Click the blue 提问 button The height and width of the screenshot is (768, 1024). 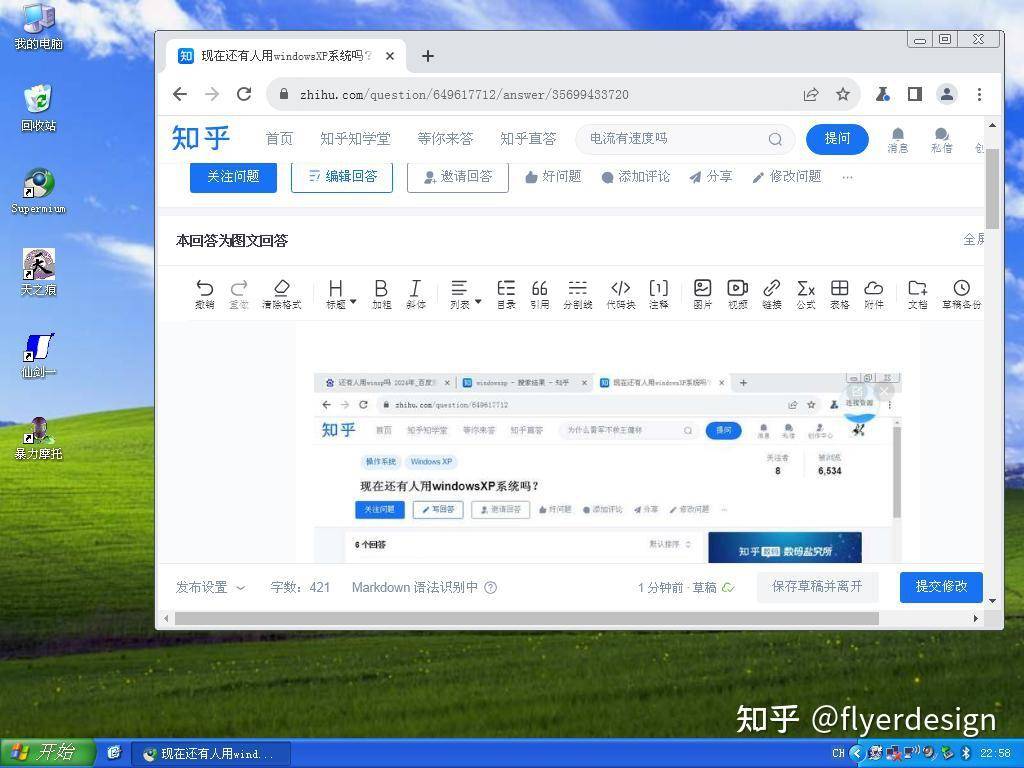[837, 138]
